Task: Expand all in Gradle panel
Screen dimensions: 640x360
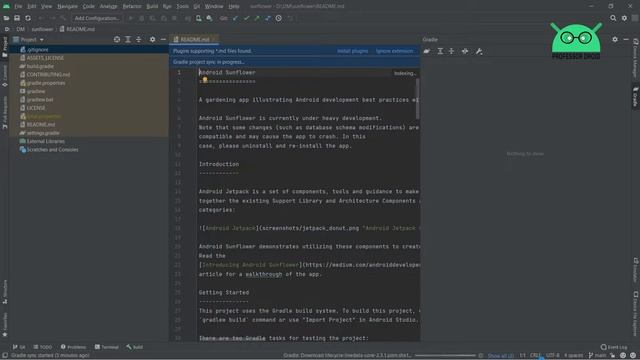Action: click(x=440, y=51)
